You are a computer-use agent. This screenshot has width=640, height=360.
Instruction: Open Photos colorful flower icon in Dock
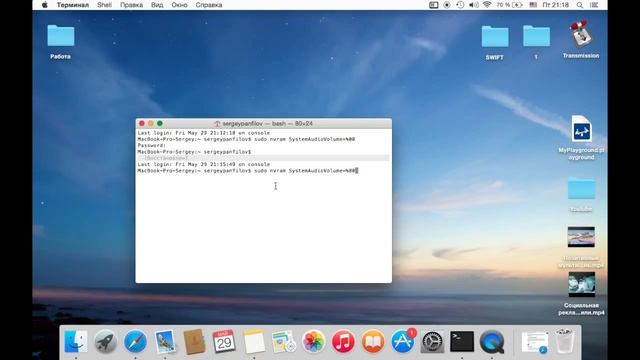313,341
